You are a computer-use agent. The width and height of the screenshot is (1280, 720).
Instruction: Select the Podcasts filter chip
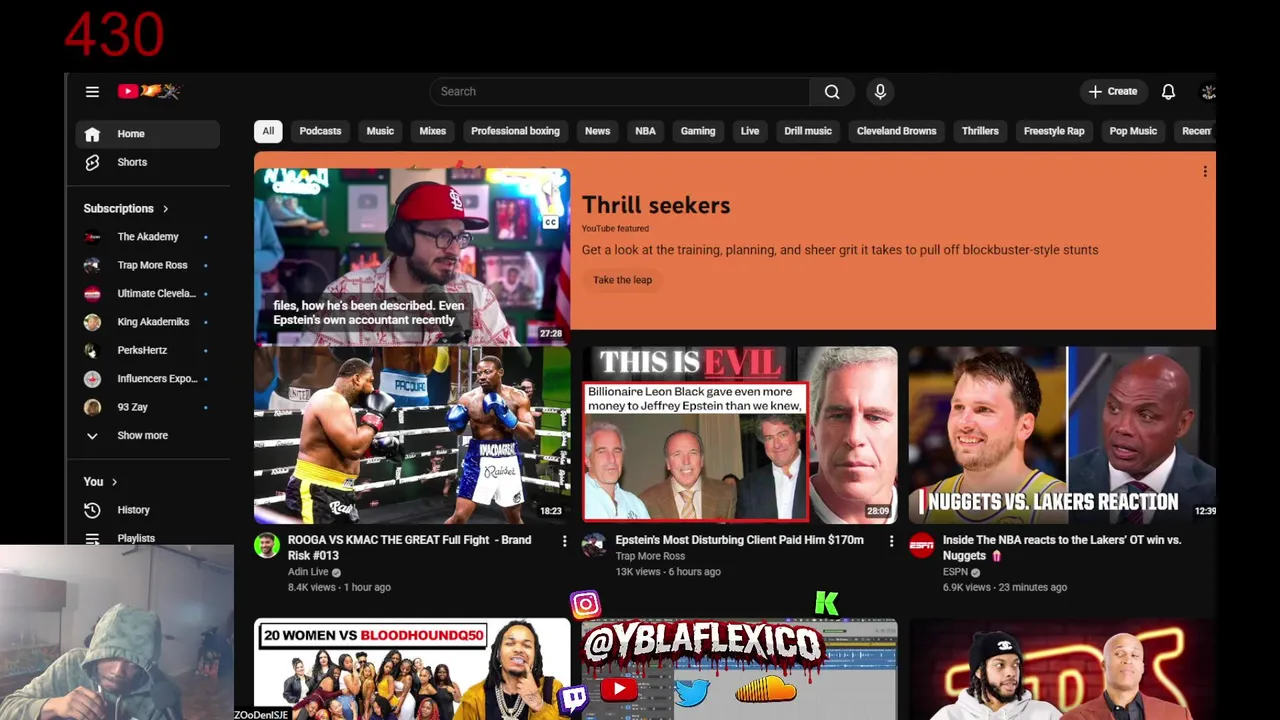coord(320,131)
